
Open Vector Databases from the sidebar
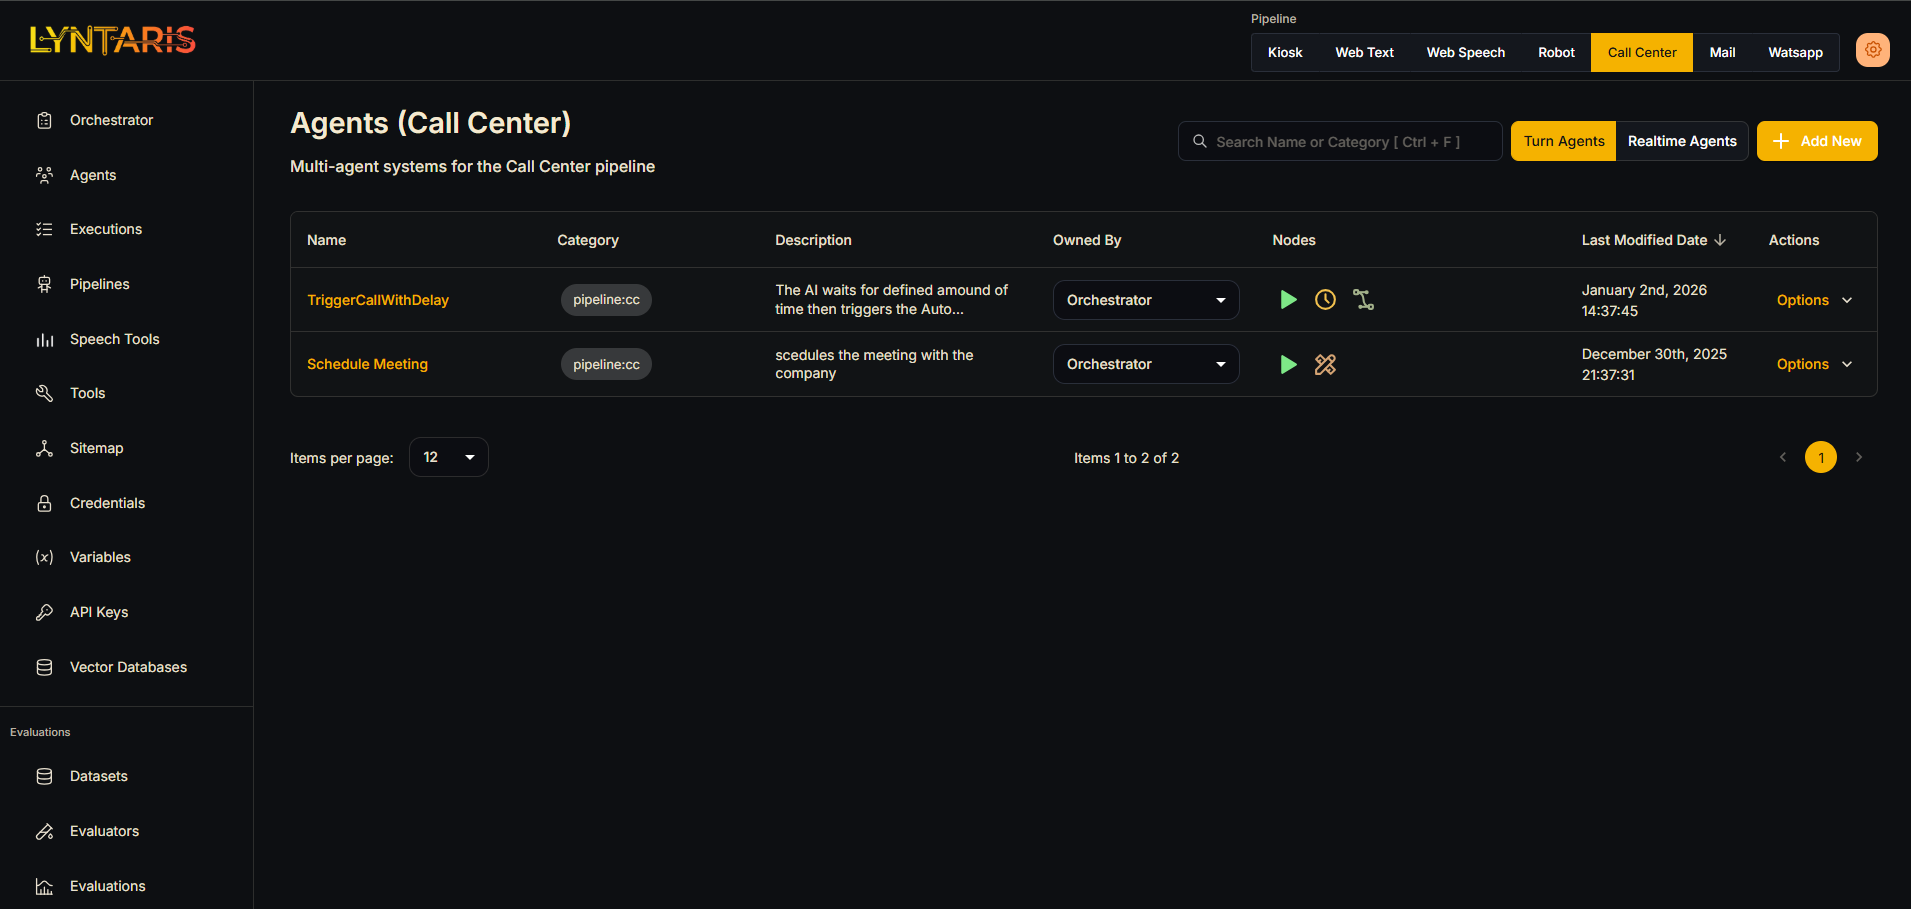(x=128, y=667)
